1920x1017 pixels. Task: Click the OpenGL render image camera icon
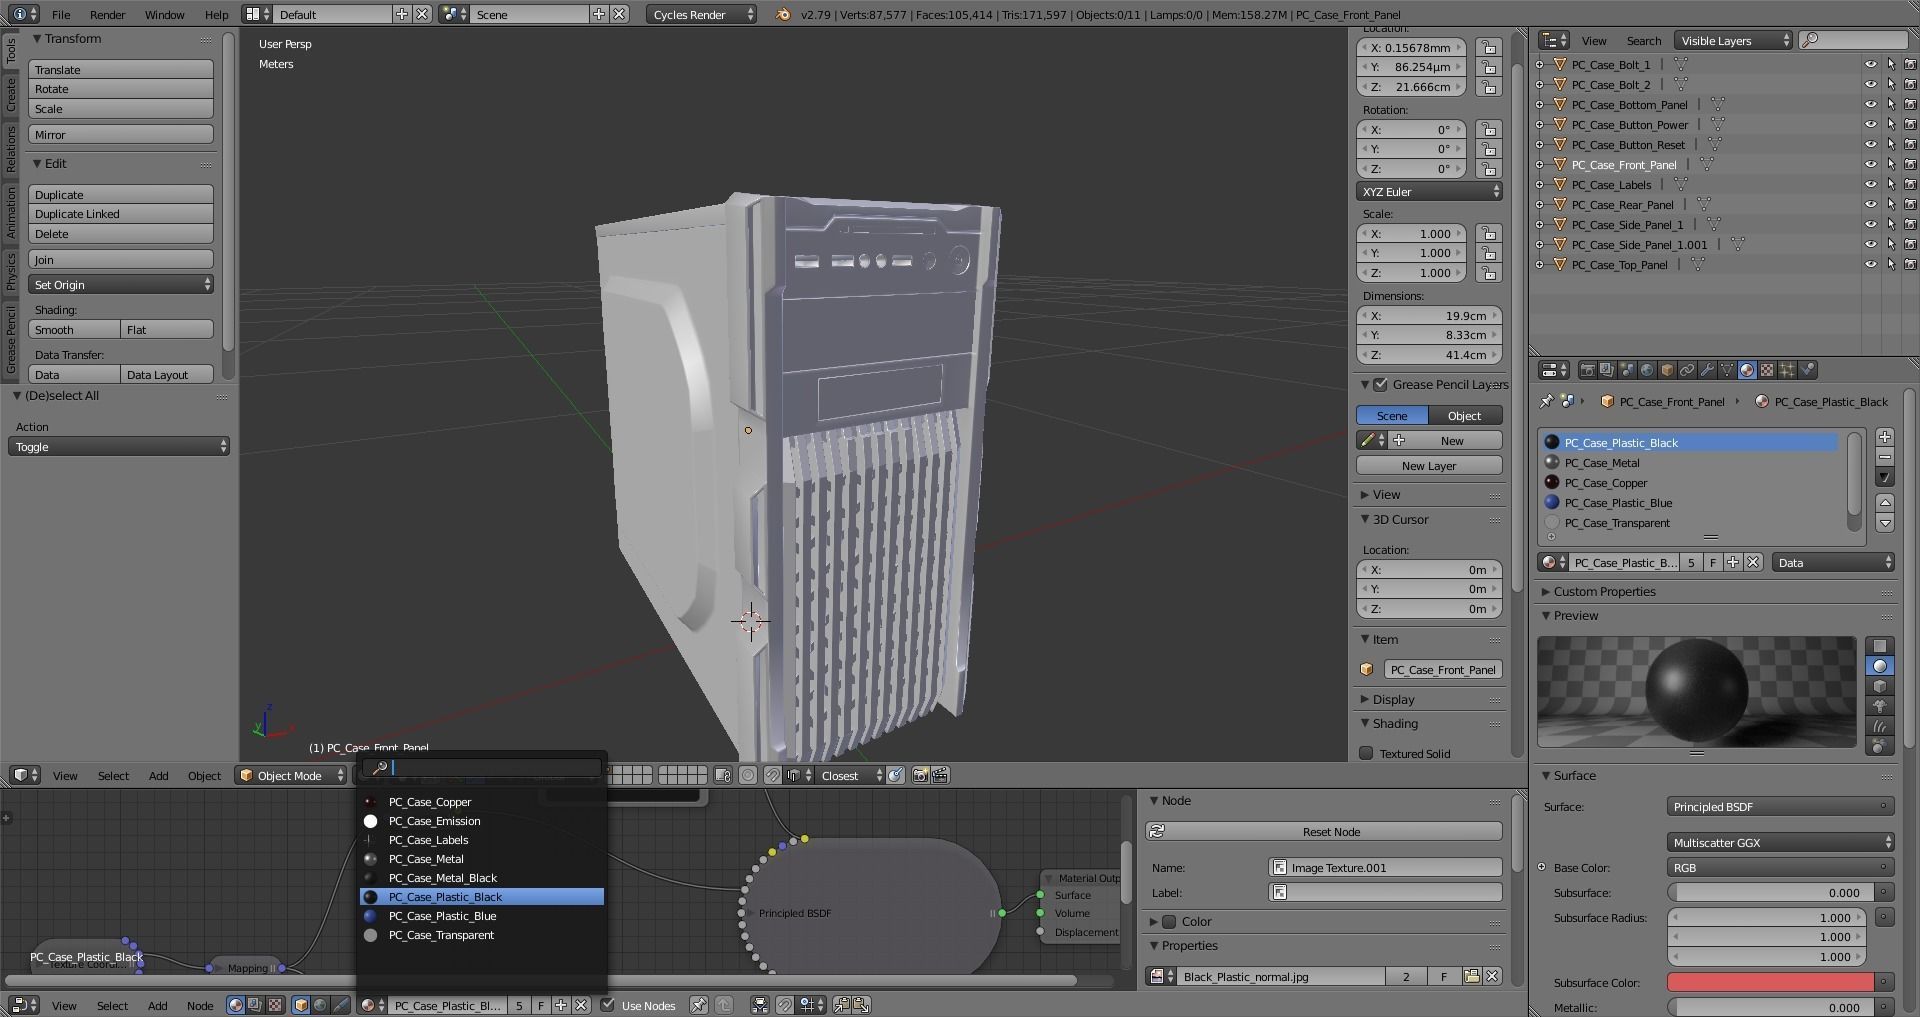pos(921,775)
